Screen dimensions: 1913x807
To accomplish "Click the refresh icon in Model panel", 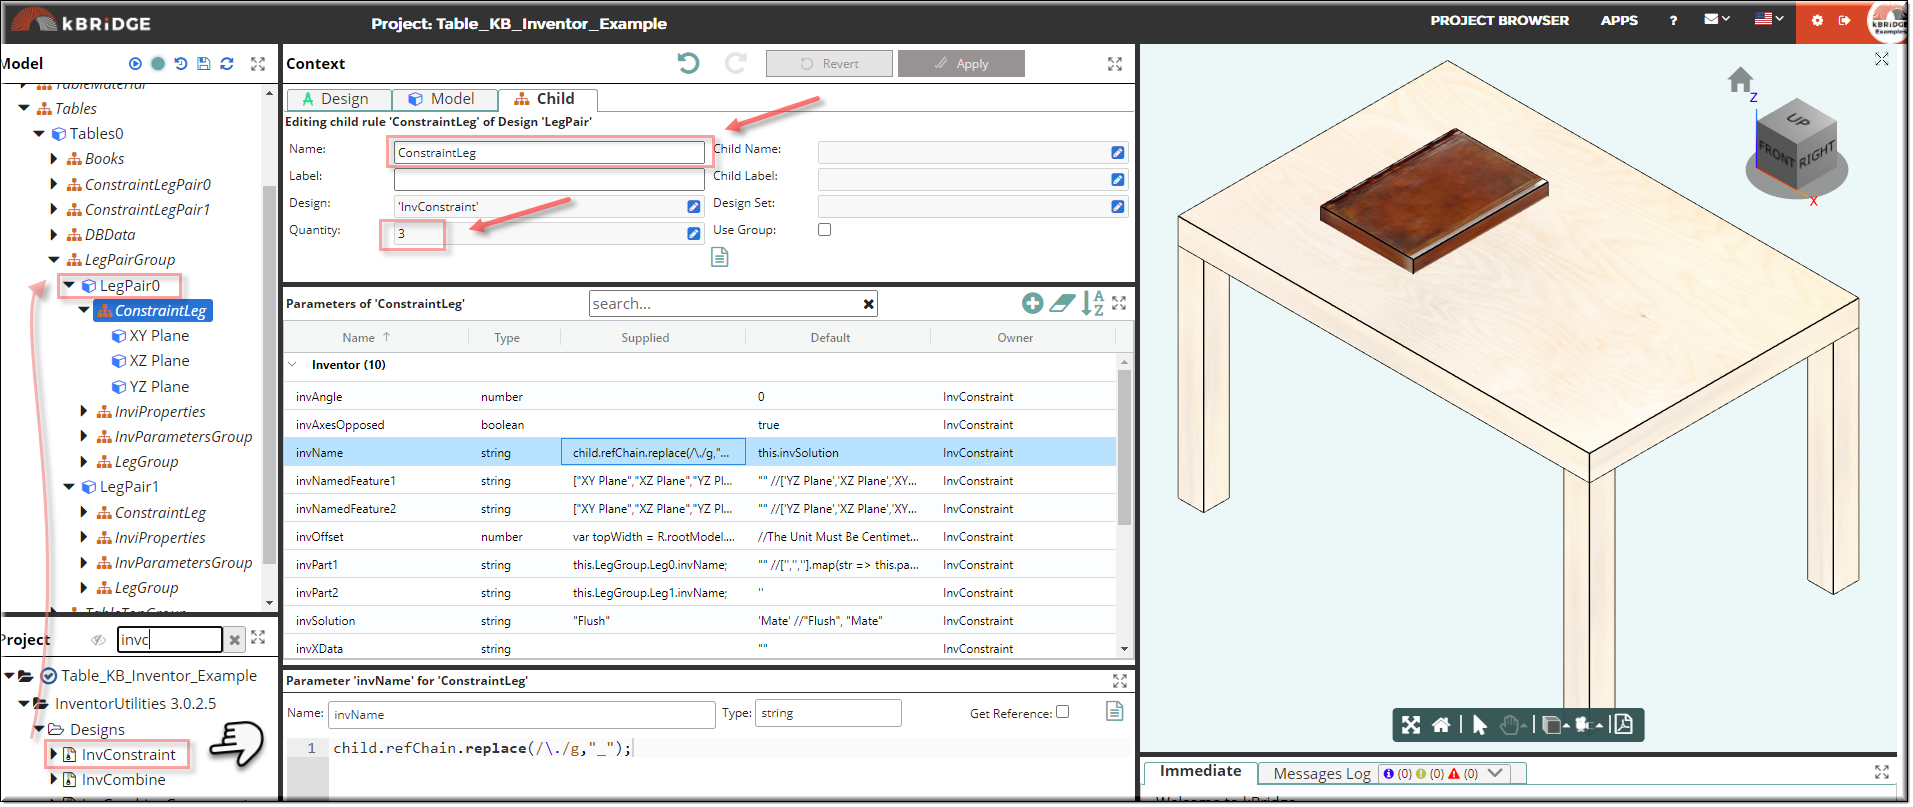I will (x=227, y=63).
